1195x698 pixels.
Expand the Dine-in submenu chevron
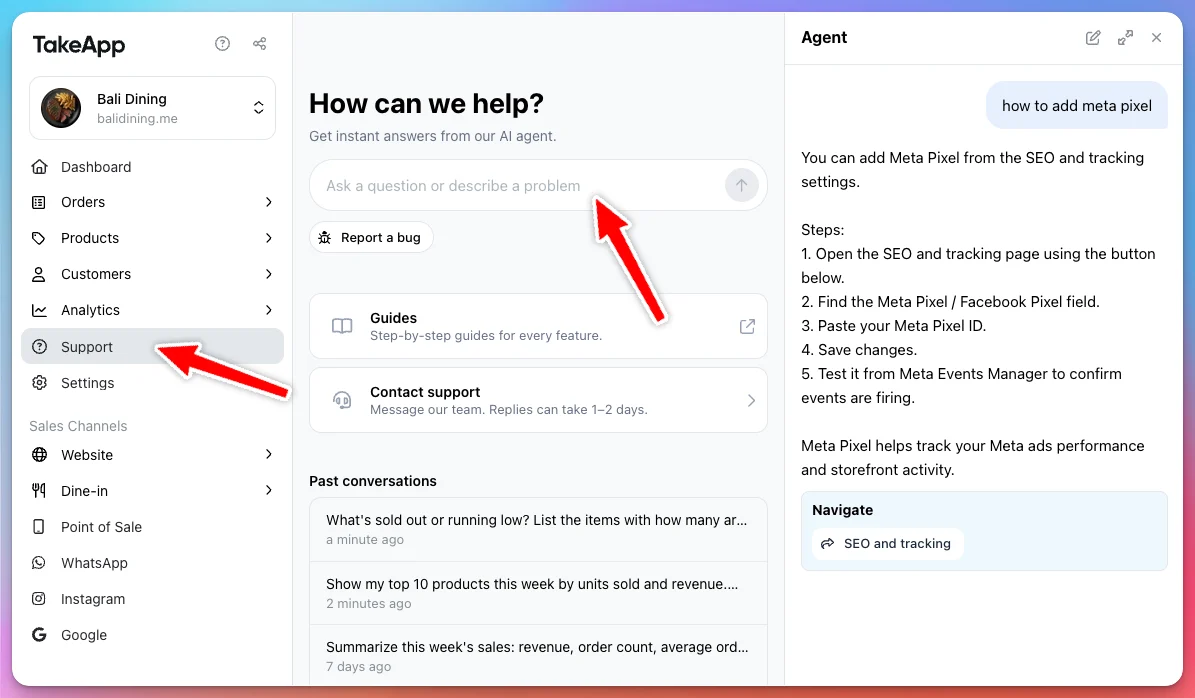pos(268,490)
